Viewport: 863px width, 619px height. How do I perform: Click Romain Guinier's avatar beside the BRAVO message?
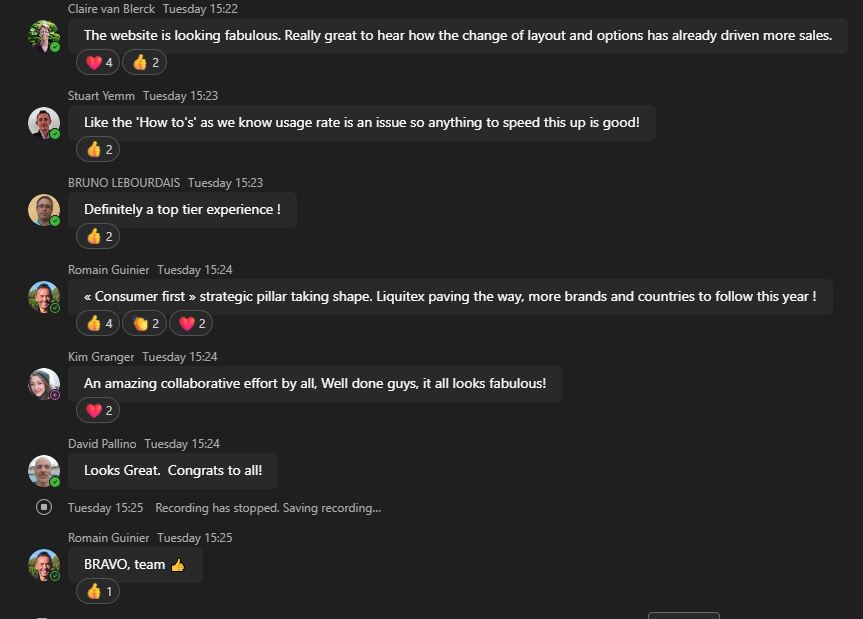coord(44,565)
